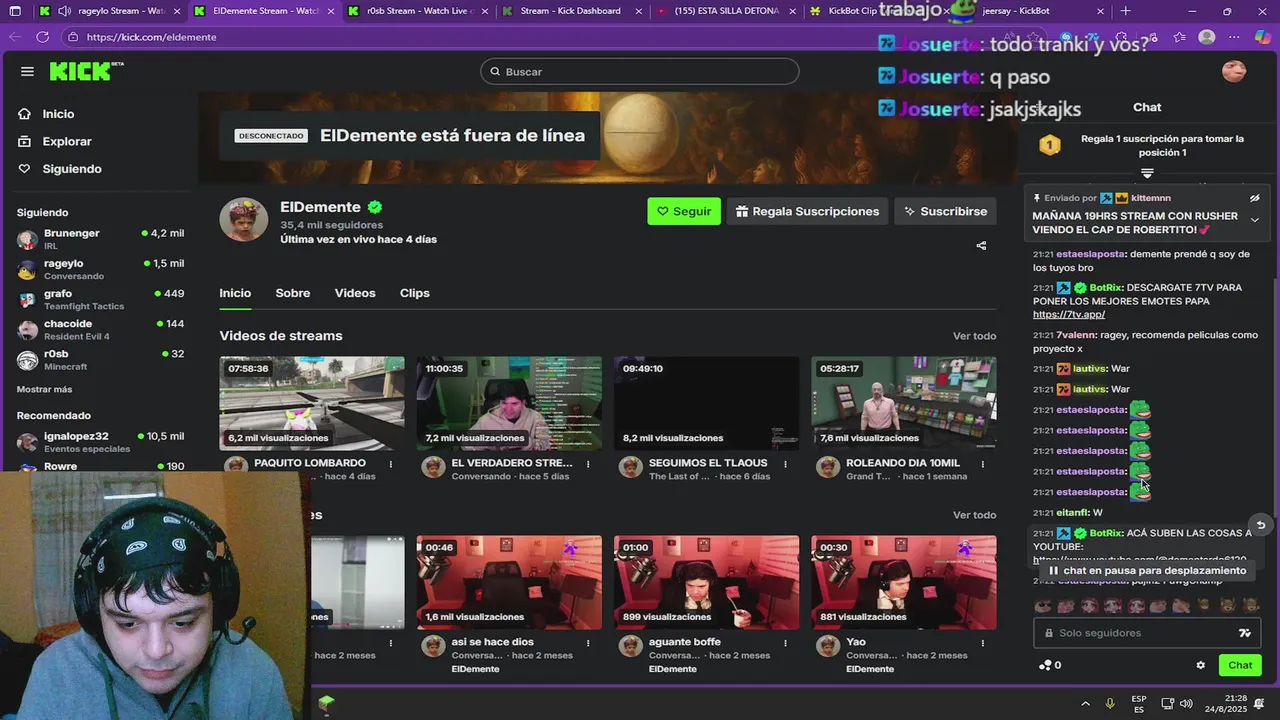Click the channel points icon
This screenshot has height=720, width=1280.
[x=1045, y=665]
